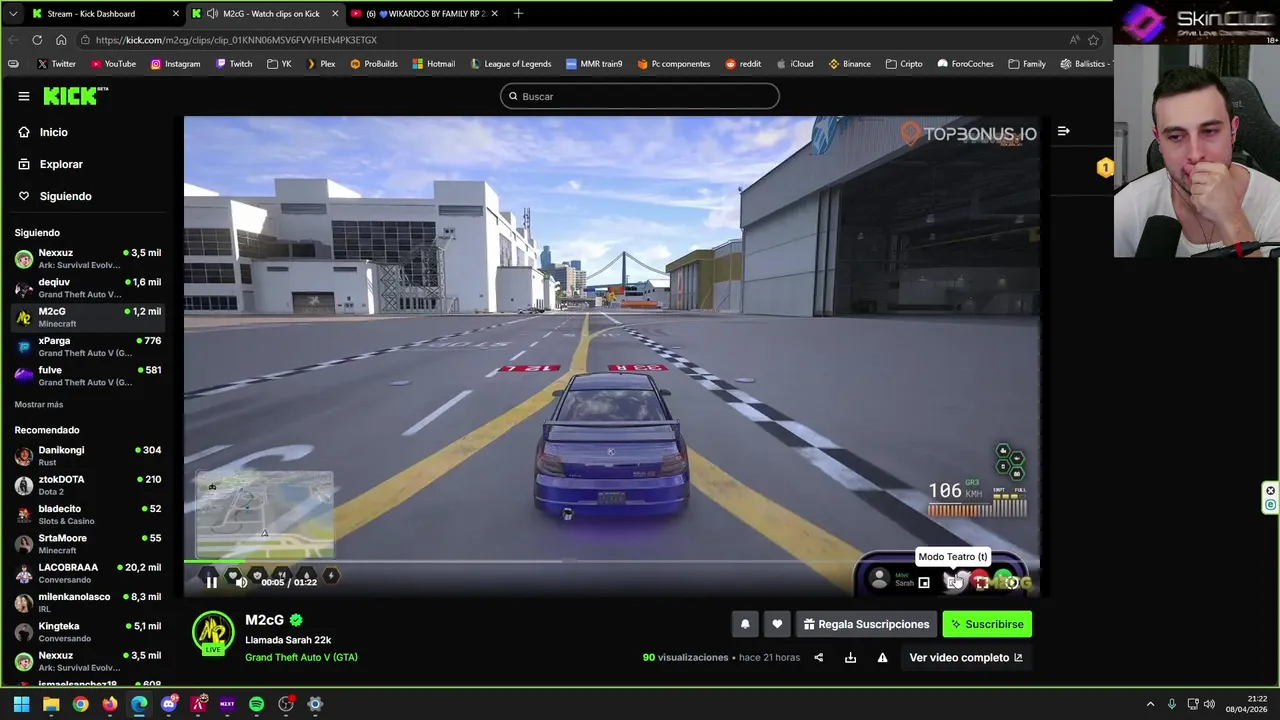Open the Family bookmarks folder
The image size is (1280, 720).
(1027, 64)
